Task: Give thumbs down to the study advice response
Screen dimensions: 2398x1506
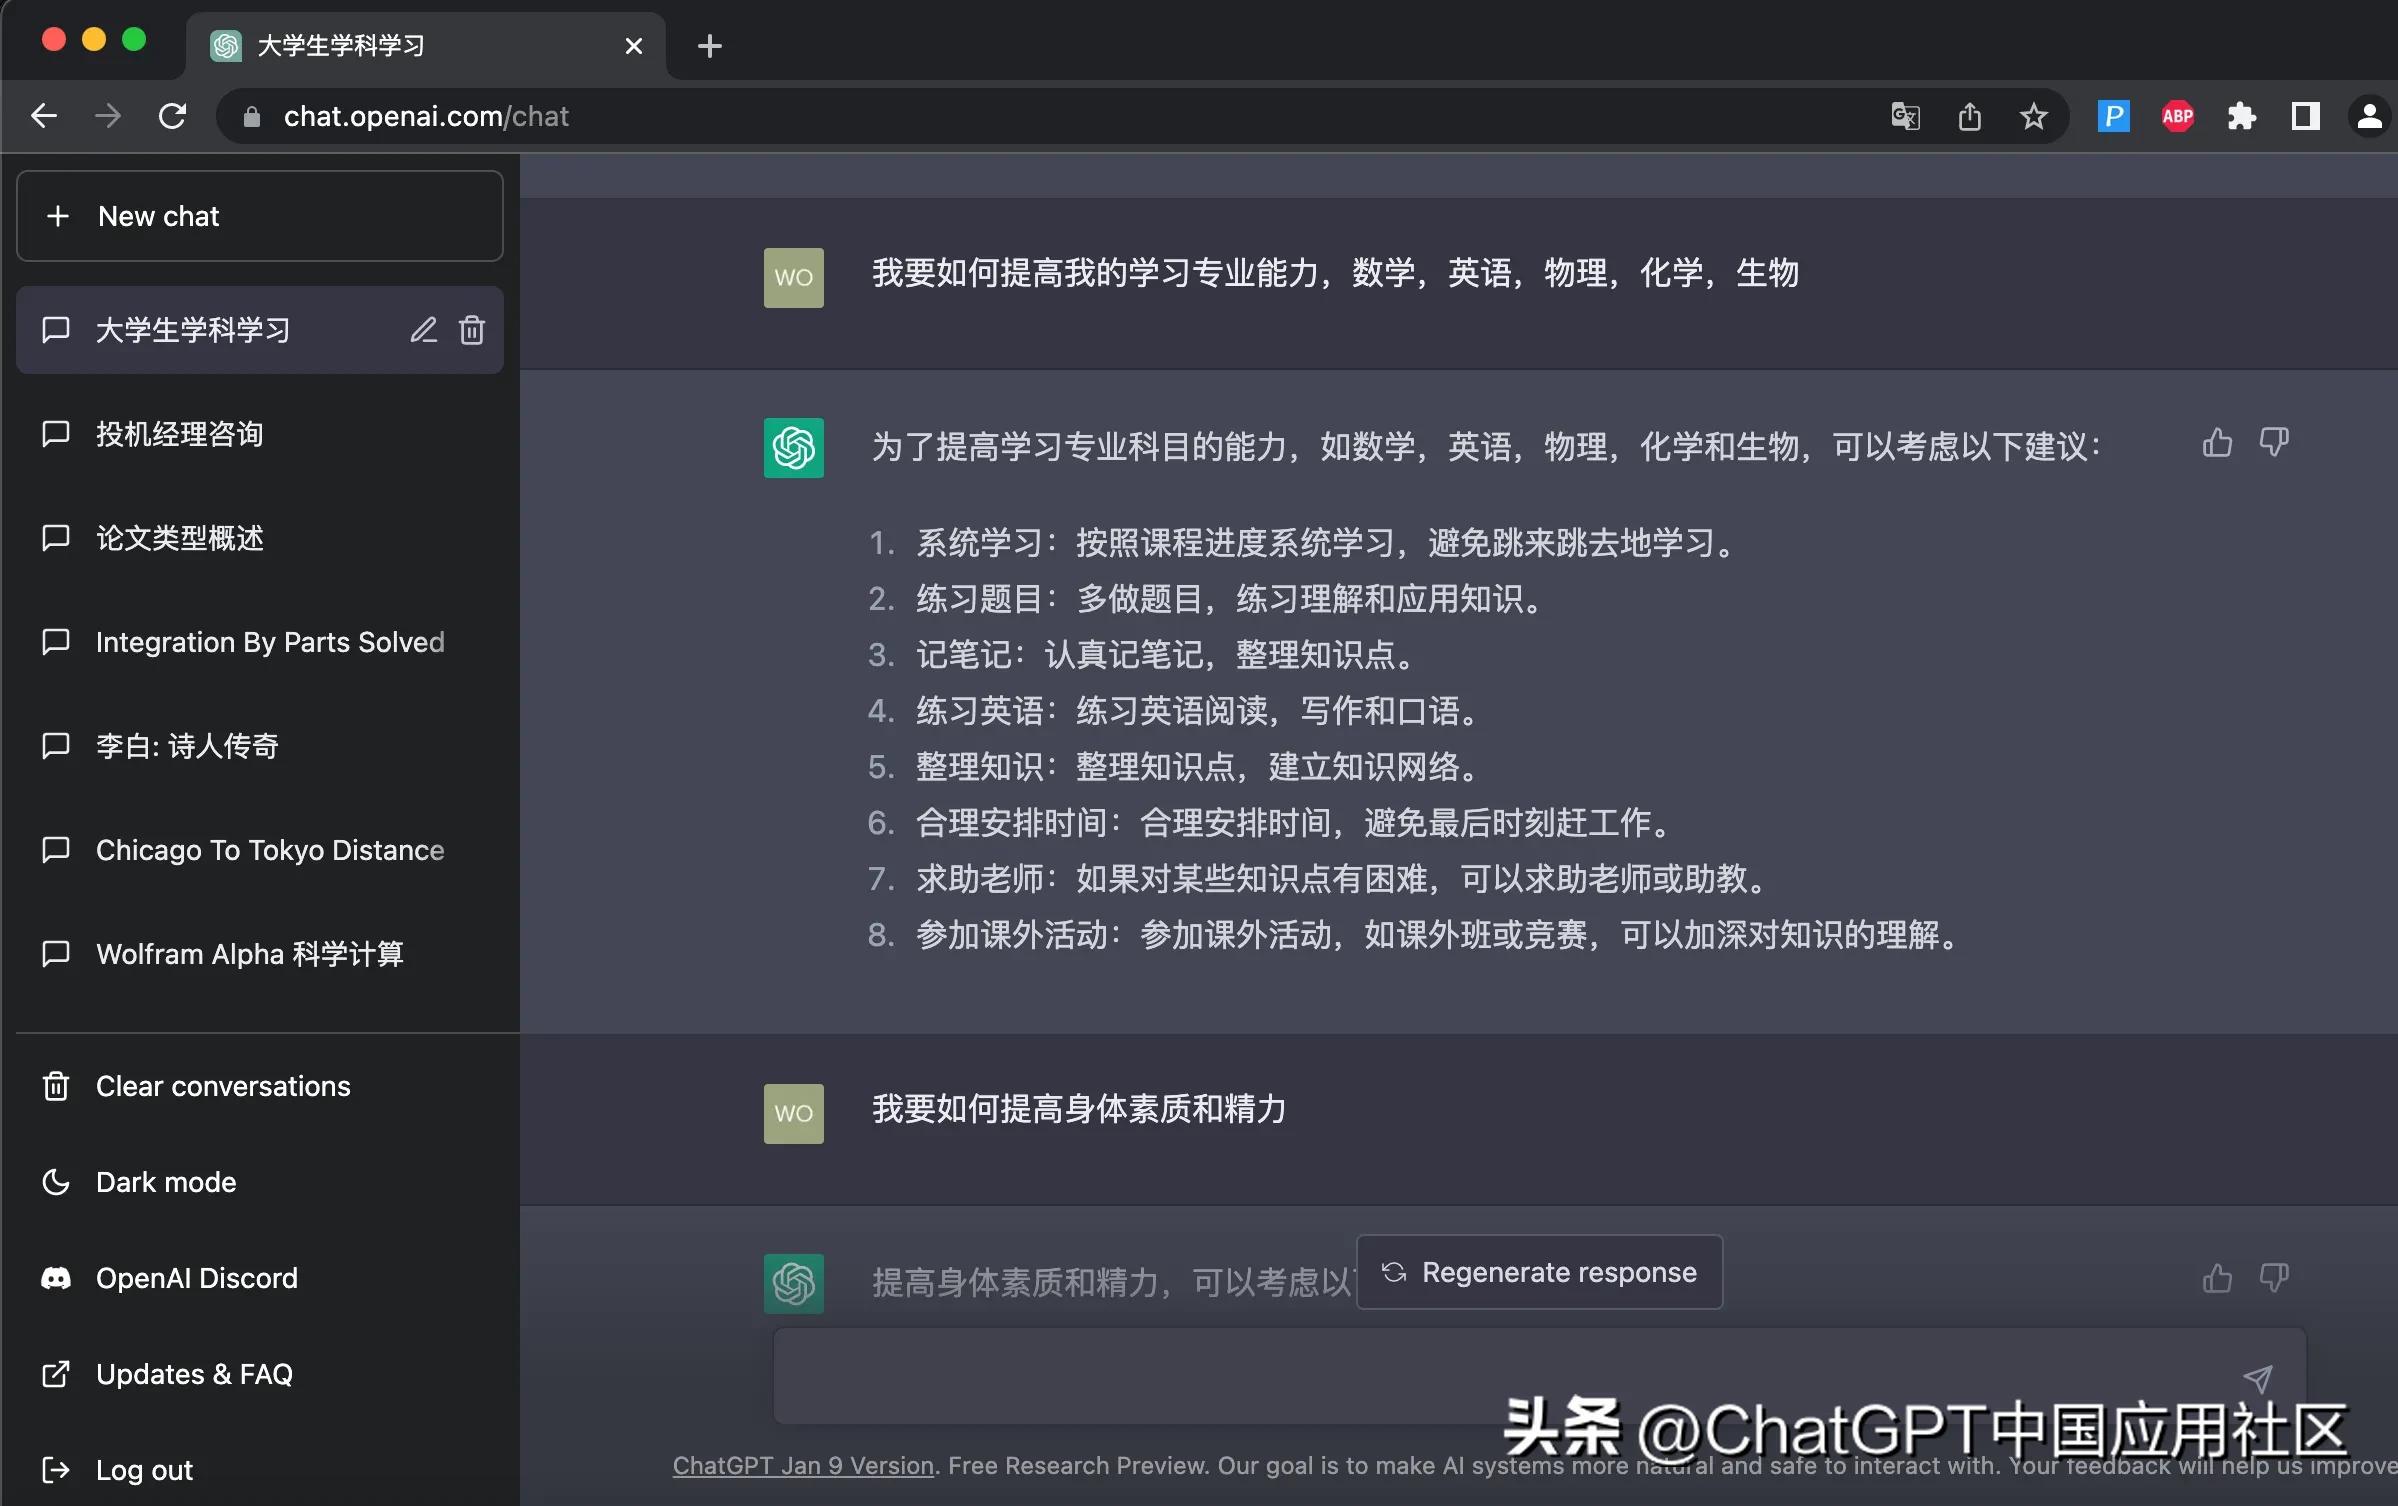Action: point(2275,443)
